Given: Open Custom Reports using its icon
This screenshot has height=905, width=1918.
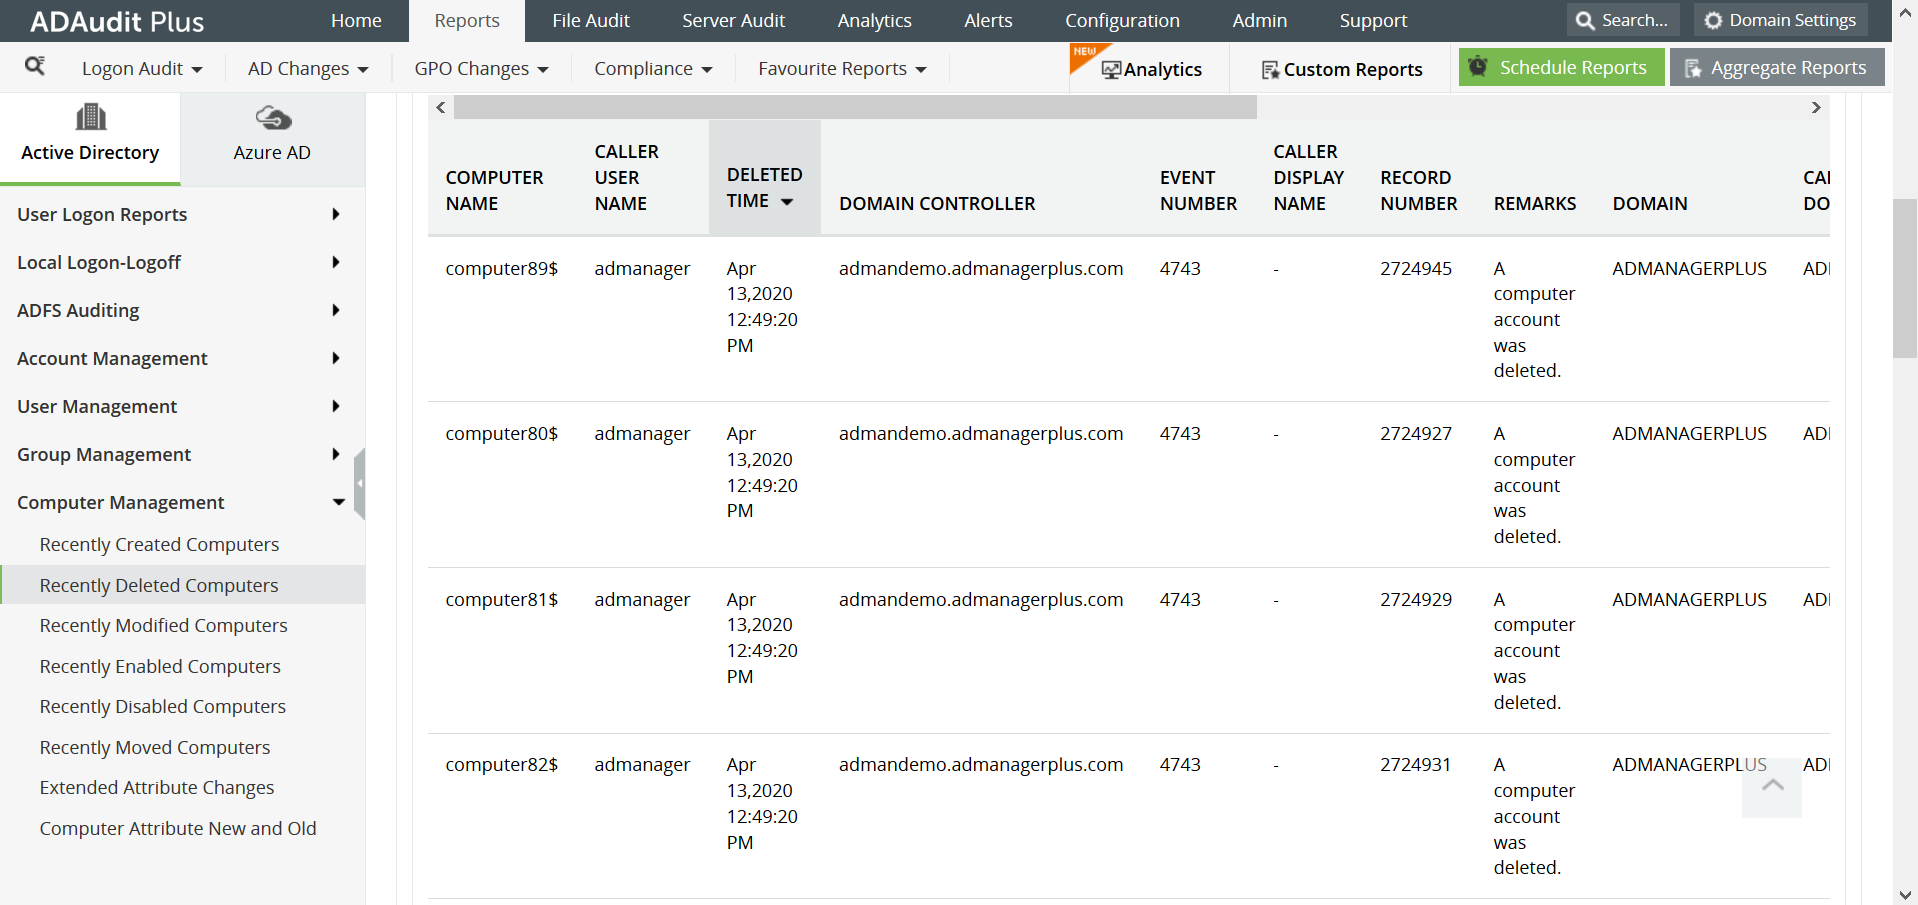Looking at the screenshot, I should click(x=1270, y=69).
